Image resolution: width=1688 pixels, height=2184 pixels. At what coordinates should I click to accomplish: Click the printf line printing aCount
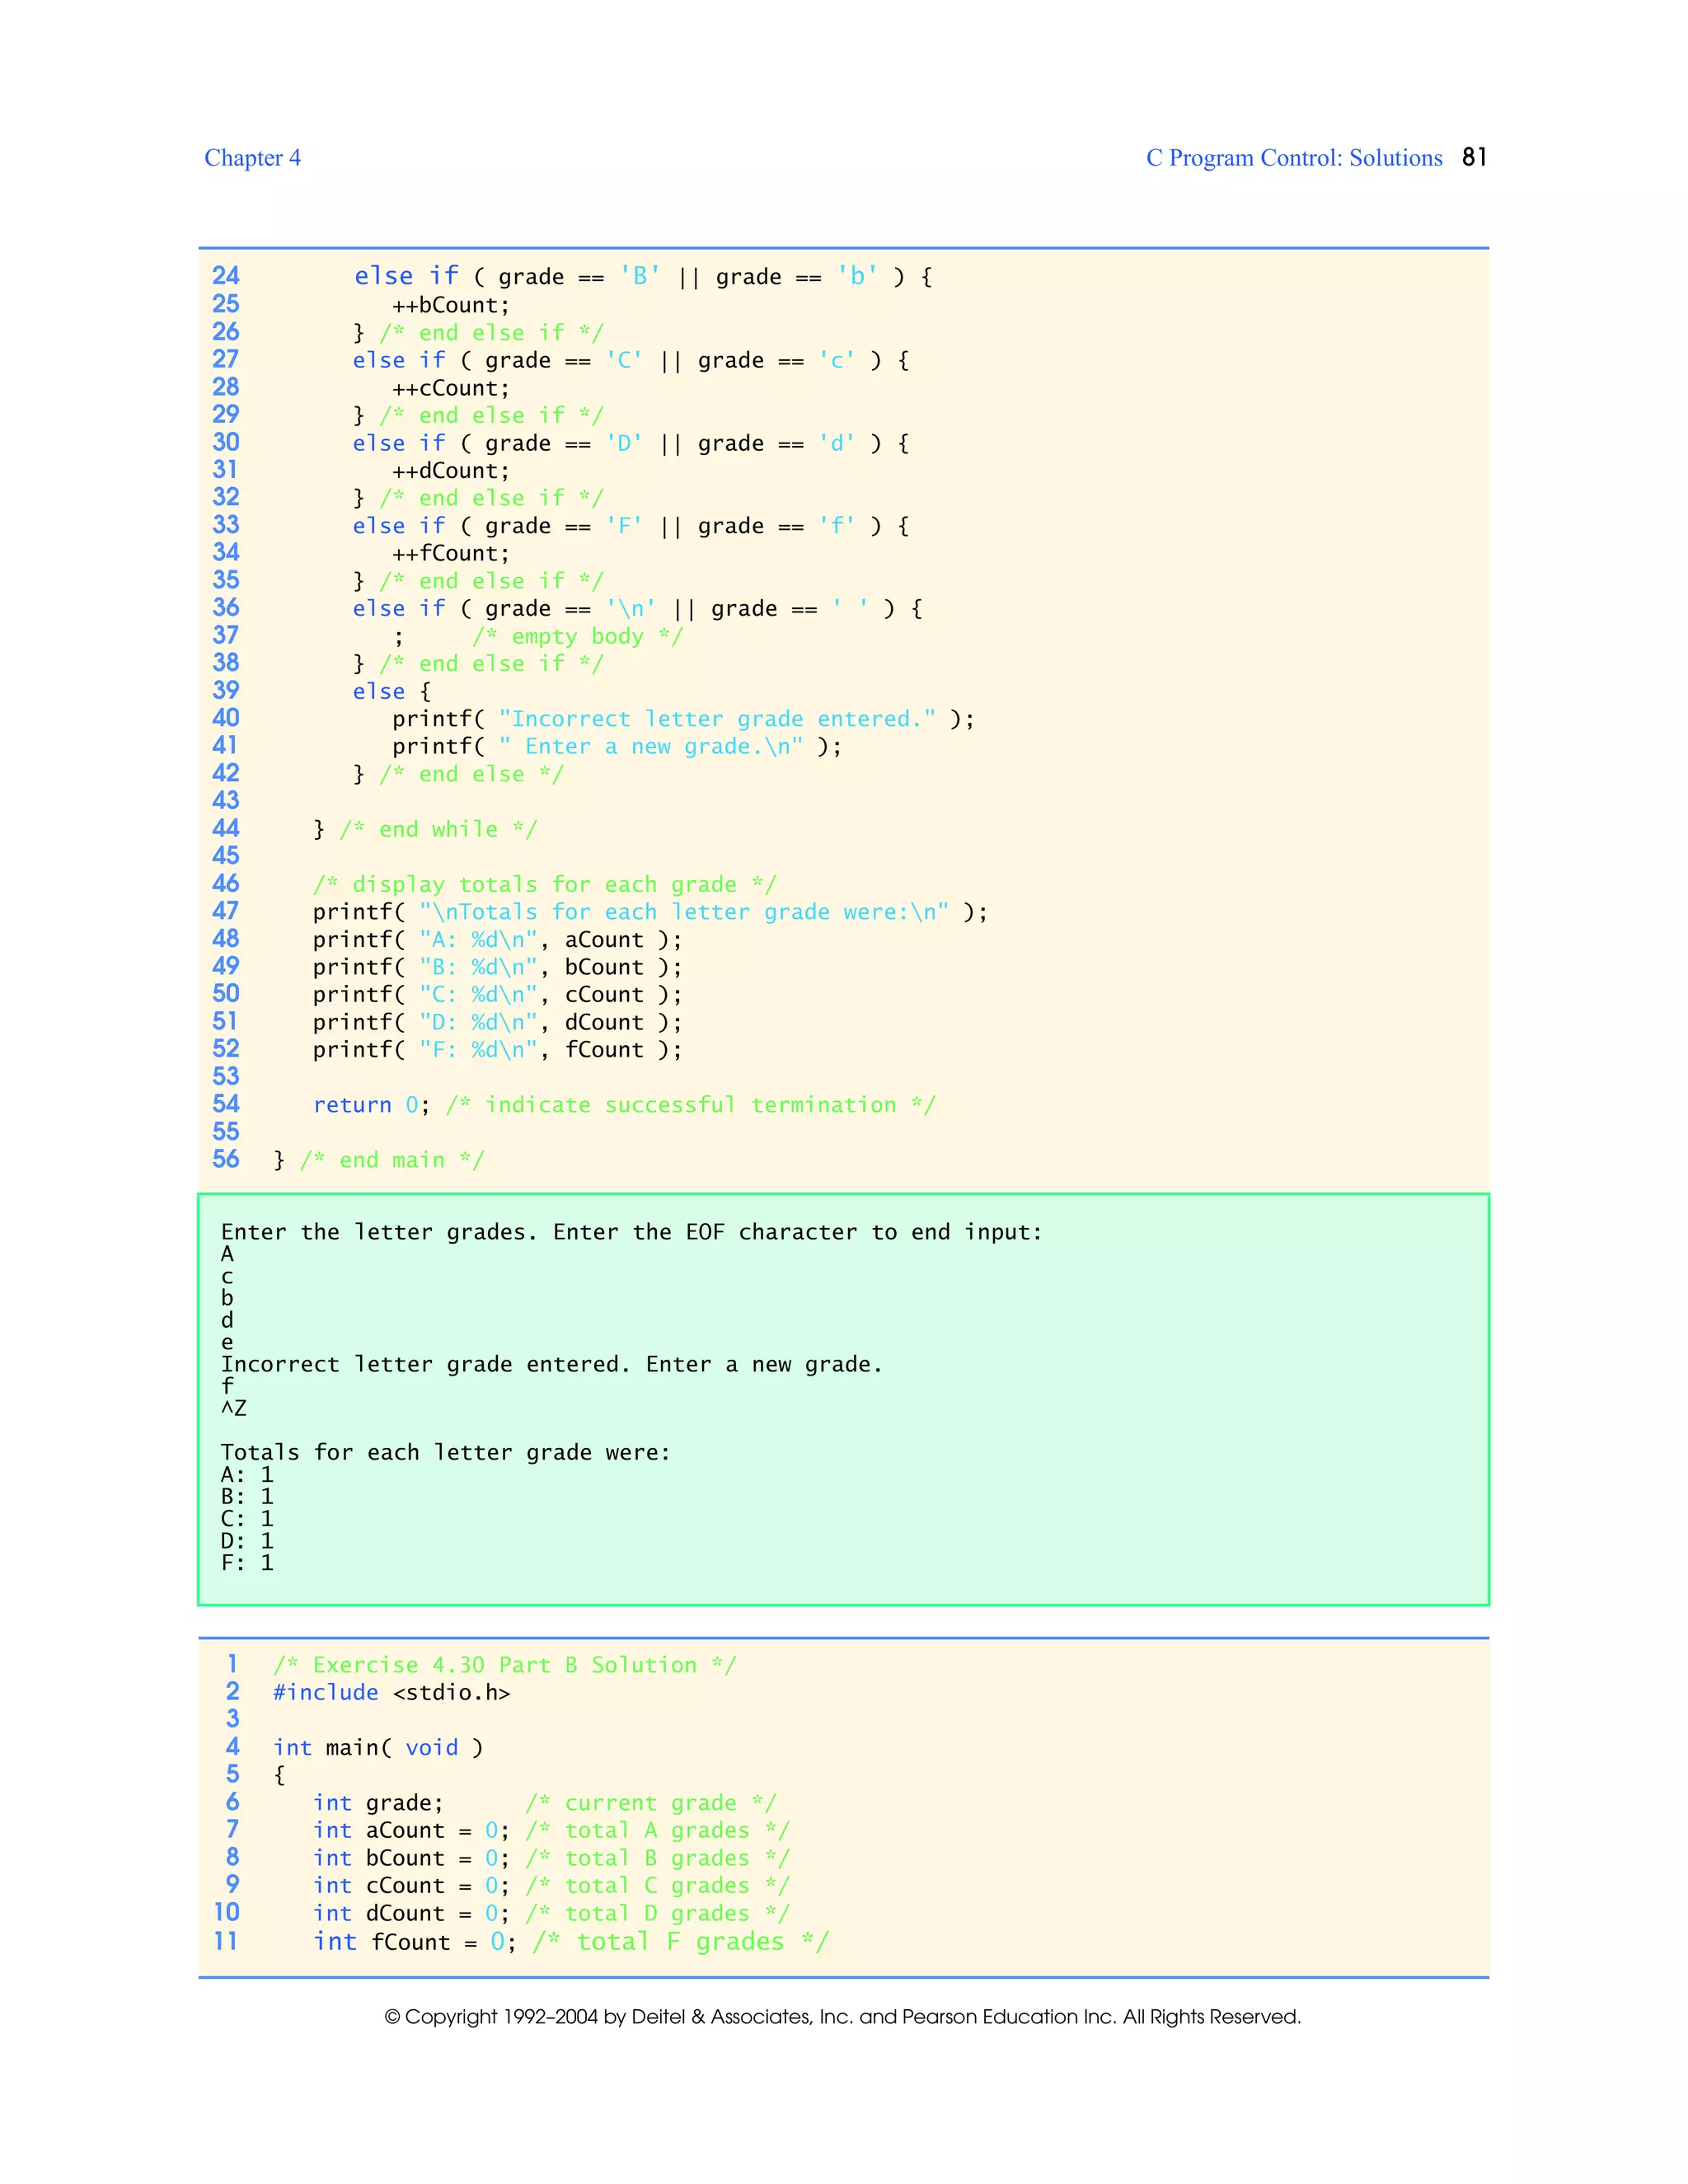(x=497, y=939)
